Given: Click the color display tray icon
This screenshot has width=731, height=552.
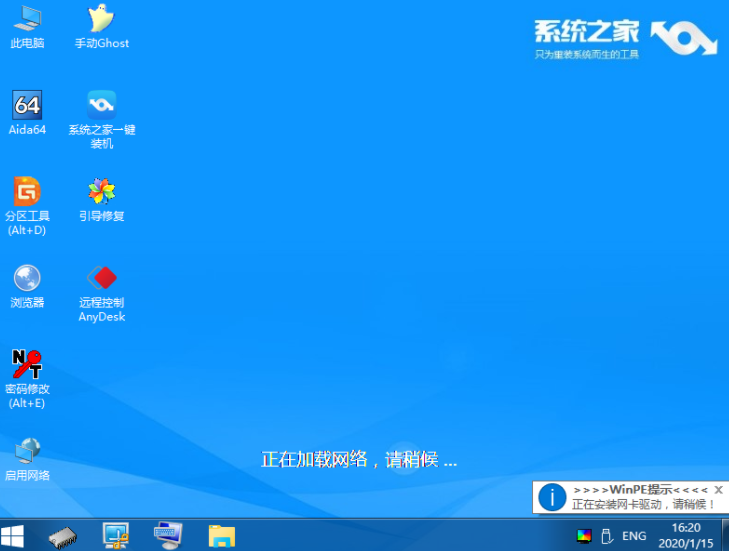Looking at the screenshot, I should (x=585, y=536).
